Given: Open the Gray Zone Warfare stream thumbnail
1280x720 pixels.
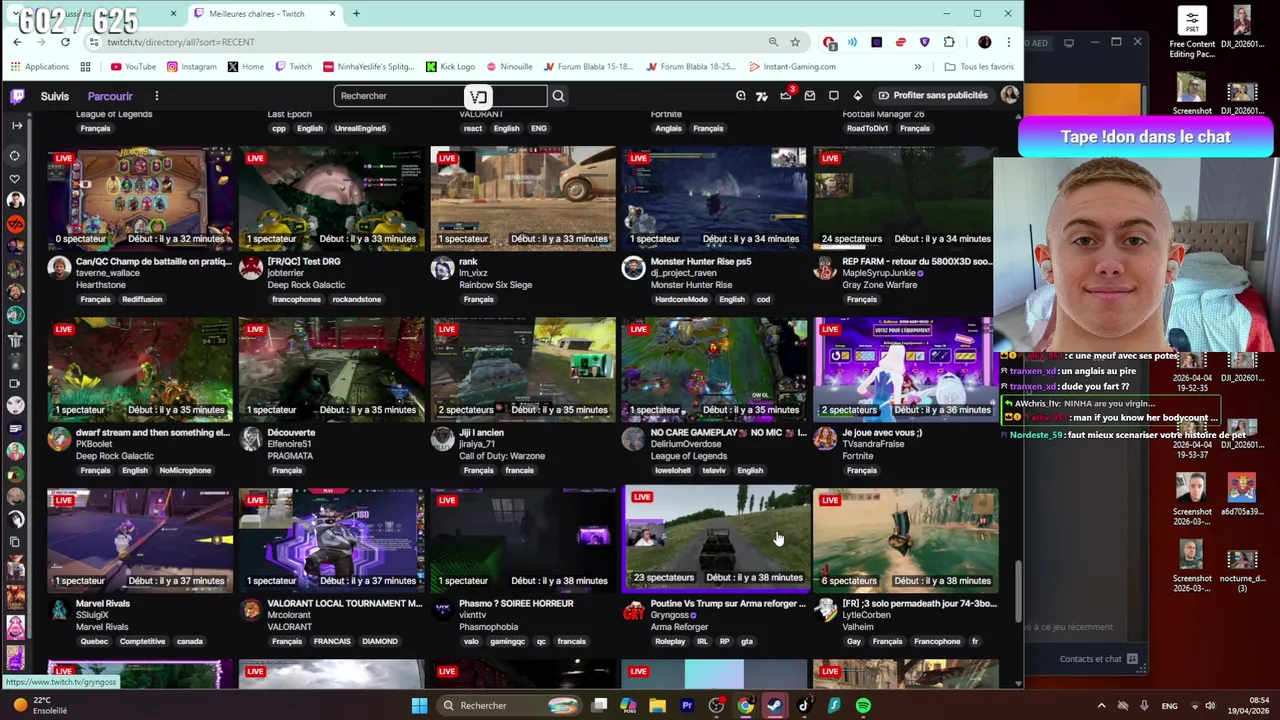Looking at the screenshot, I should [903, 198].
